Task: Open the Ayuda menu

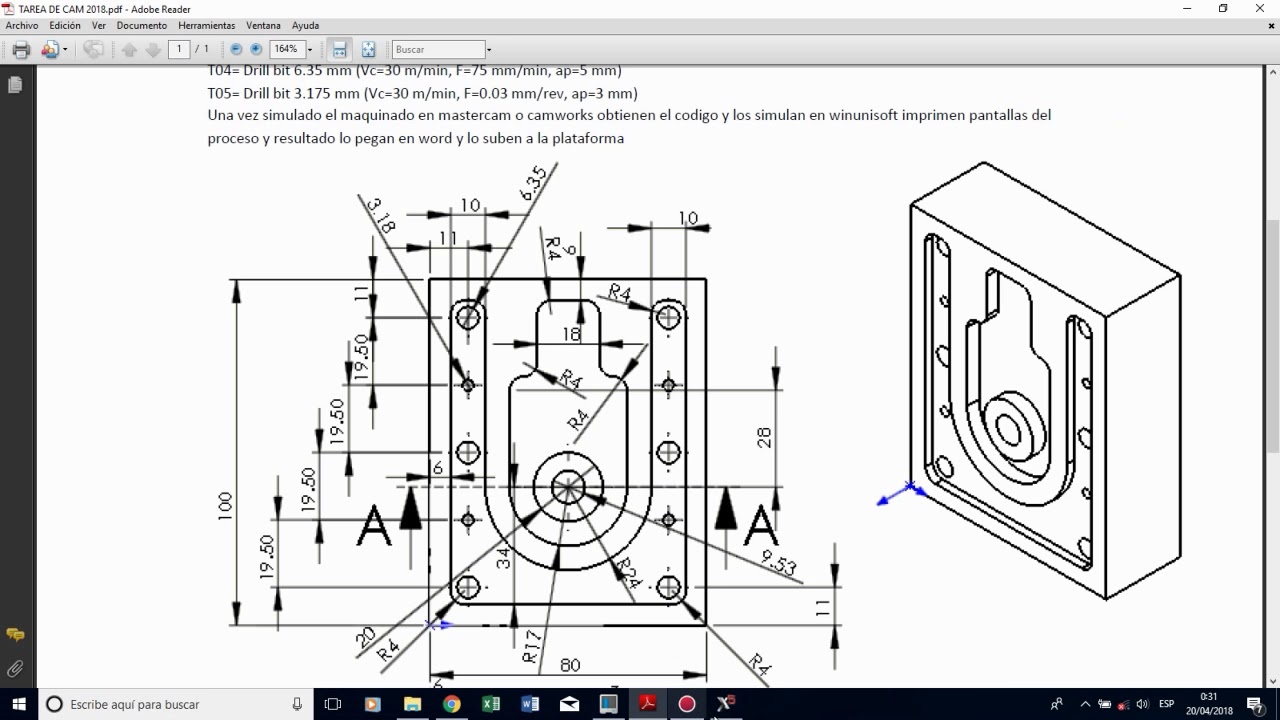Action: click(306, 25)
